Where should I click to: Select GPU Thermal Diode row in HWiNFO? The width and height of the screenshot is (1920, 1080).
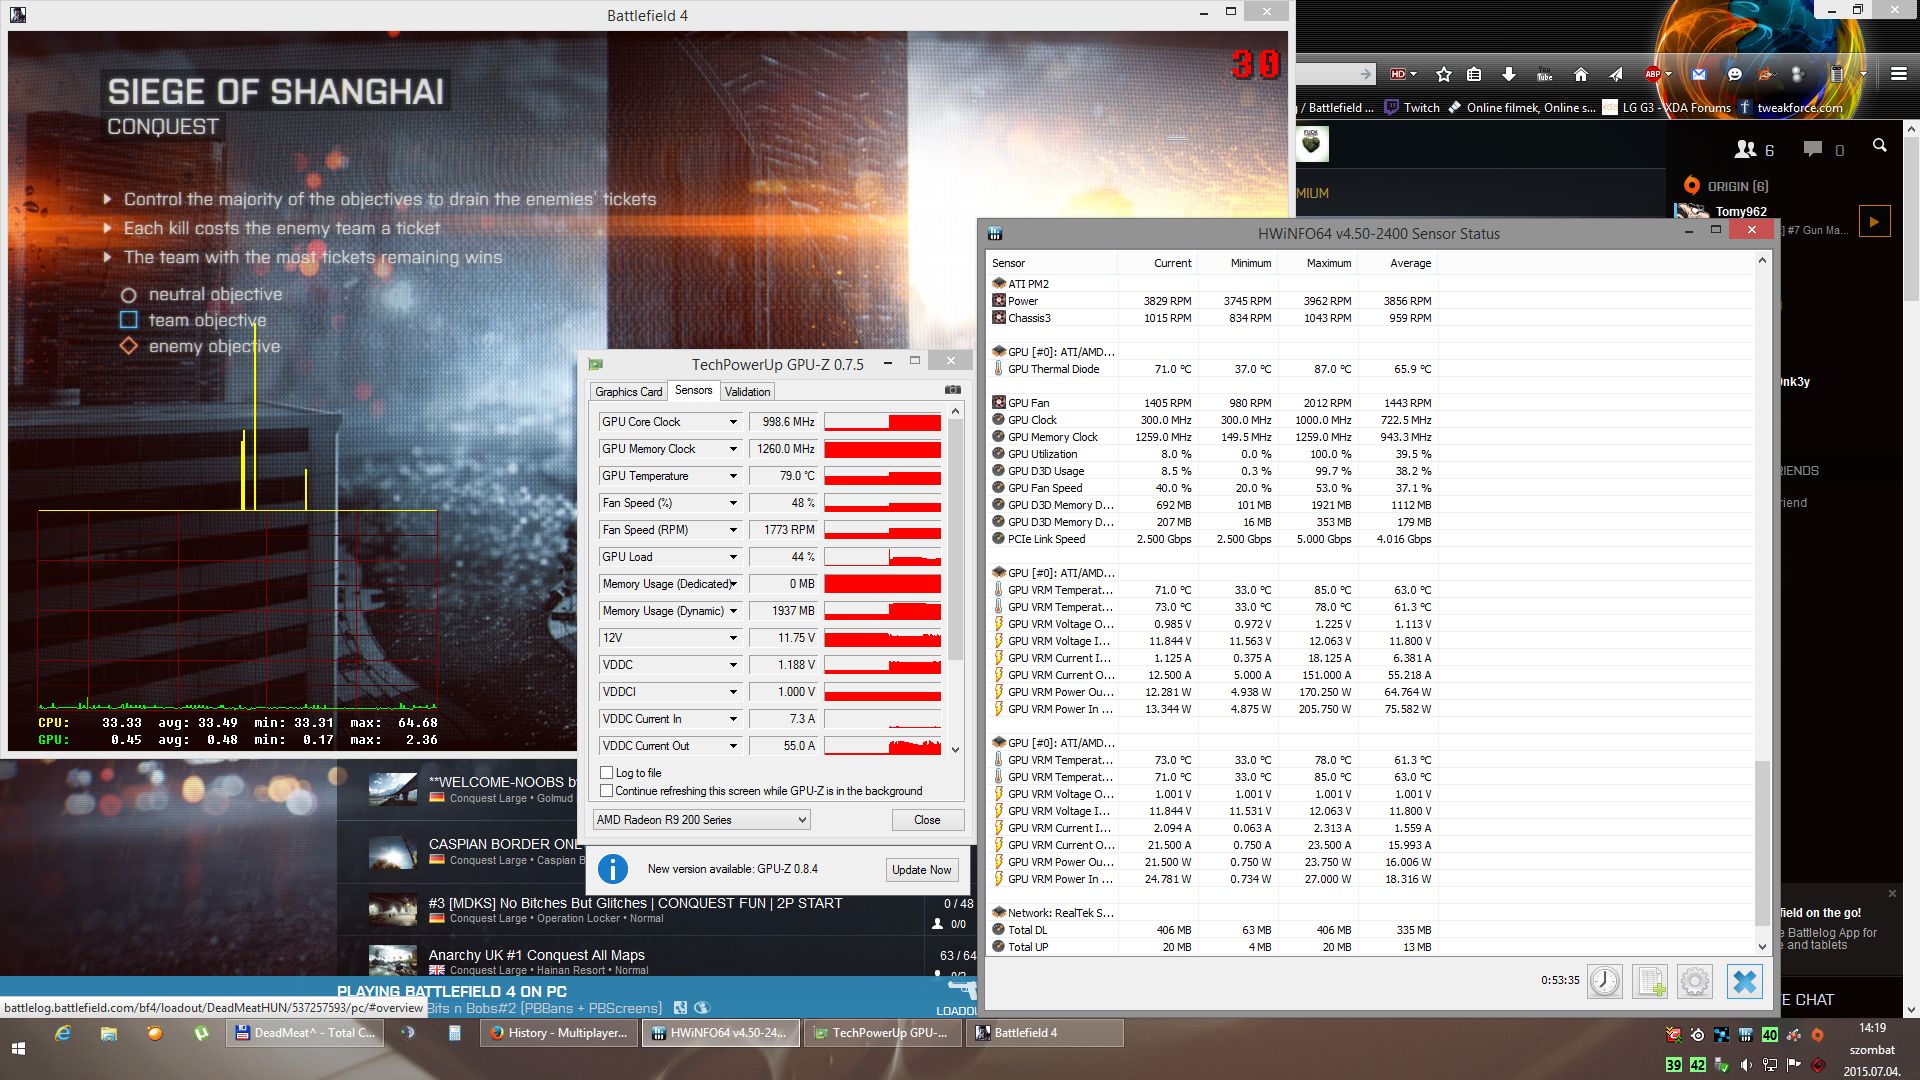(1212, 369)
